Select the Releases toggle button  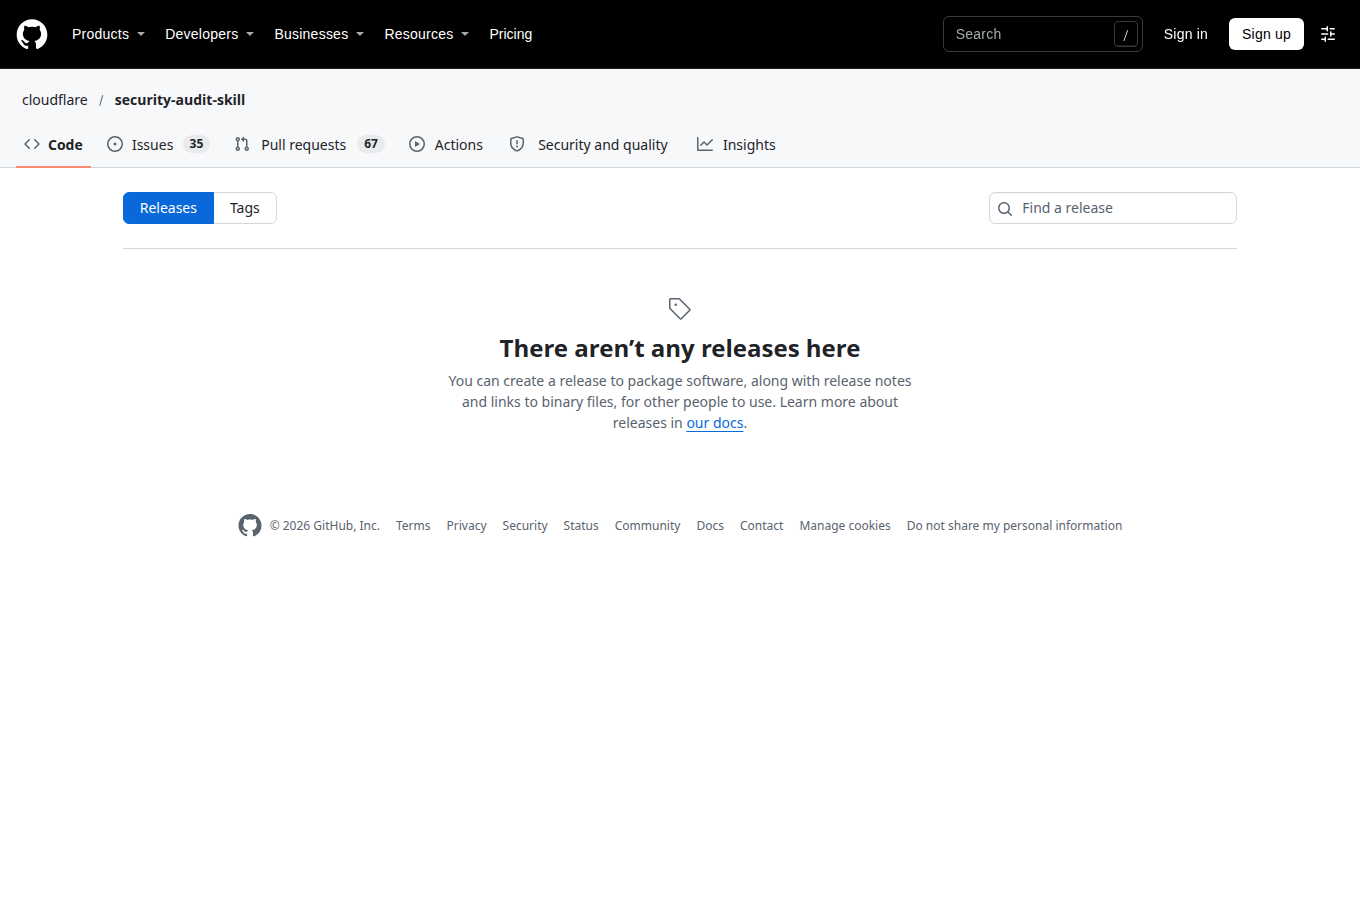pyautogui.click(x=168, y=208)
